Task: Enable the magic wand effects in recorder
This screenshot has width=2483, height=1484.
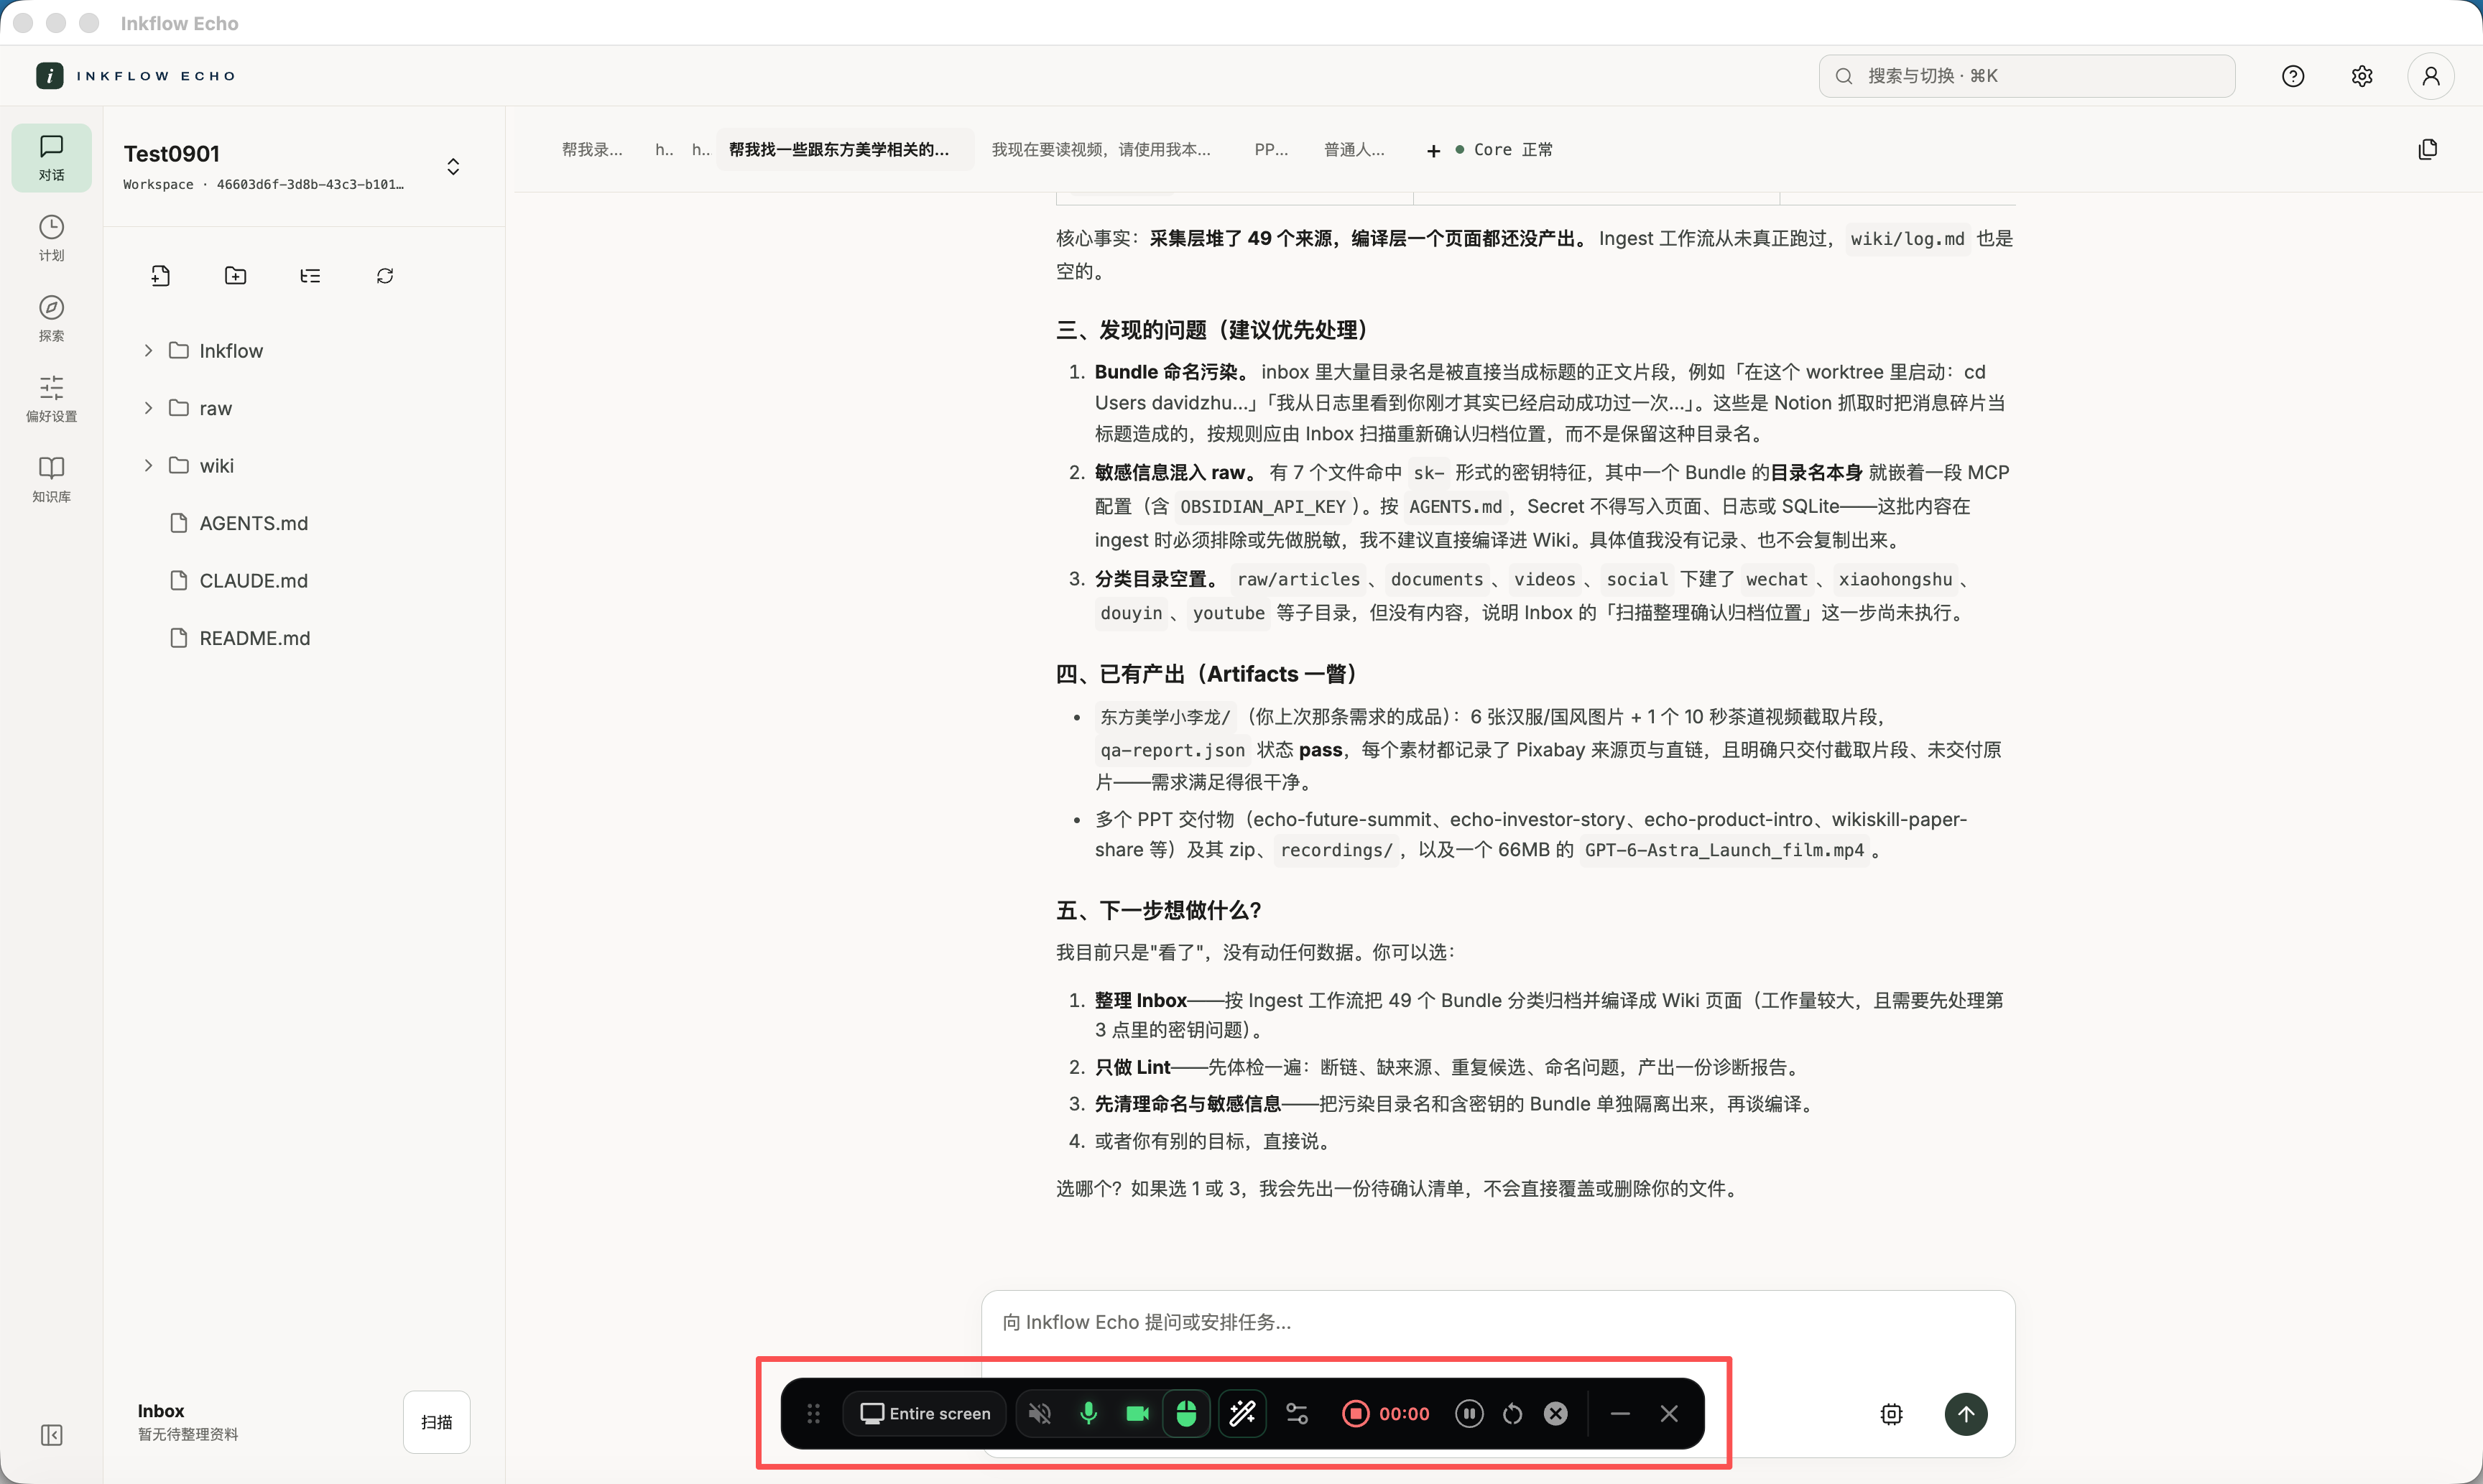Action: point(1242,1414)
